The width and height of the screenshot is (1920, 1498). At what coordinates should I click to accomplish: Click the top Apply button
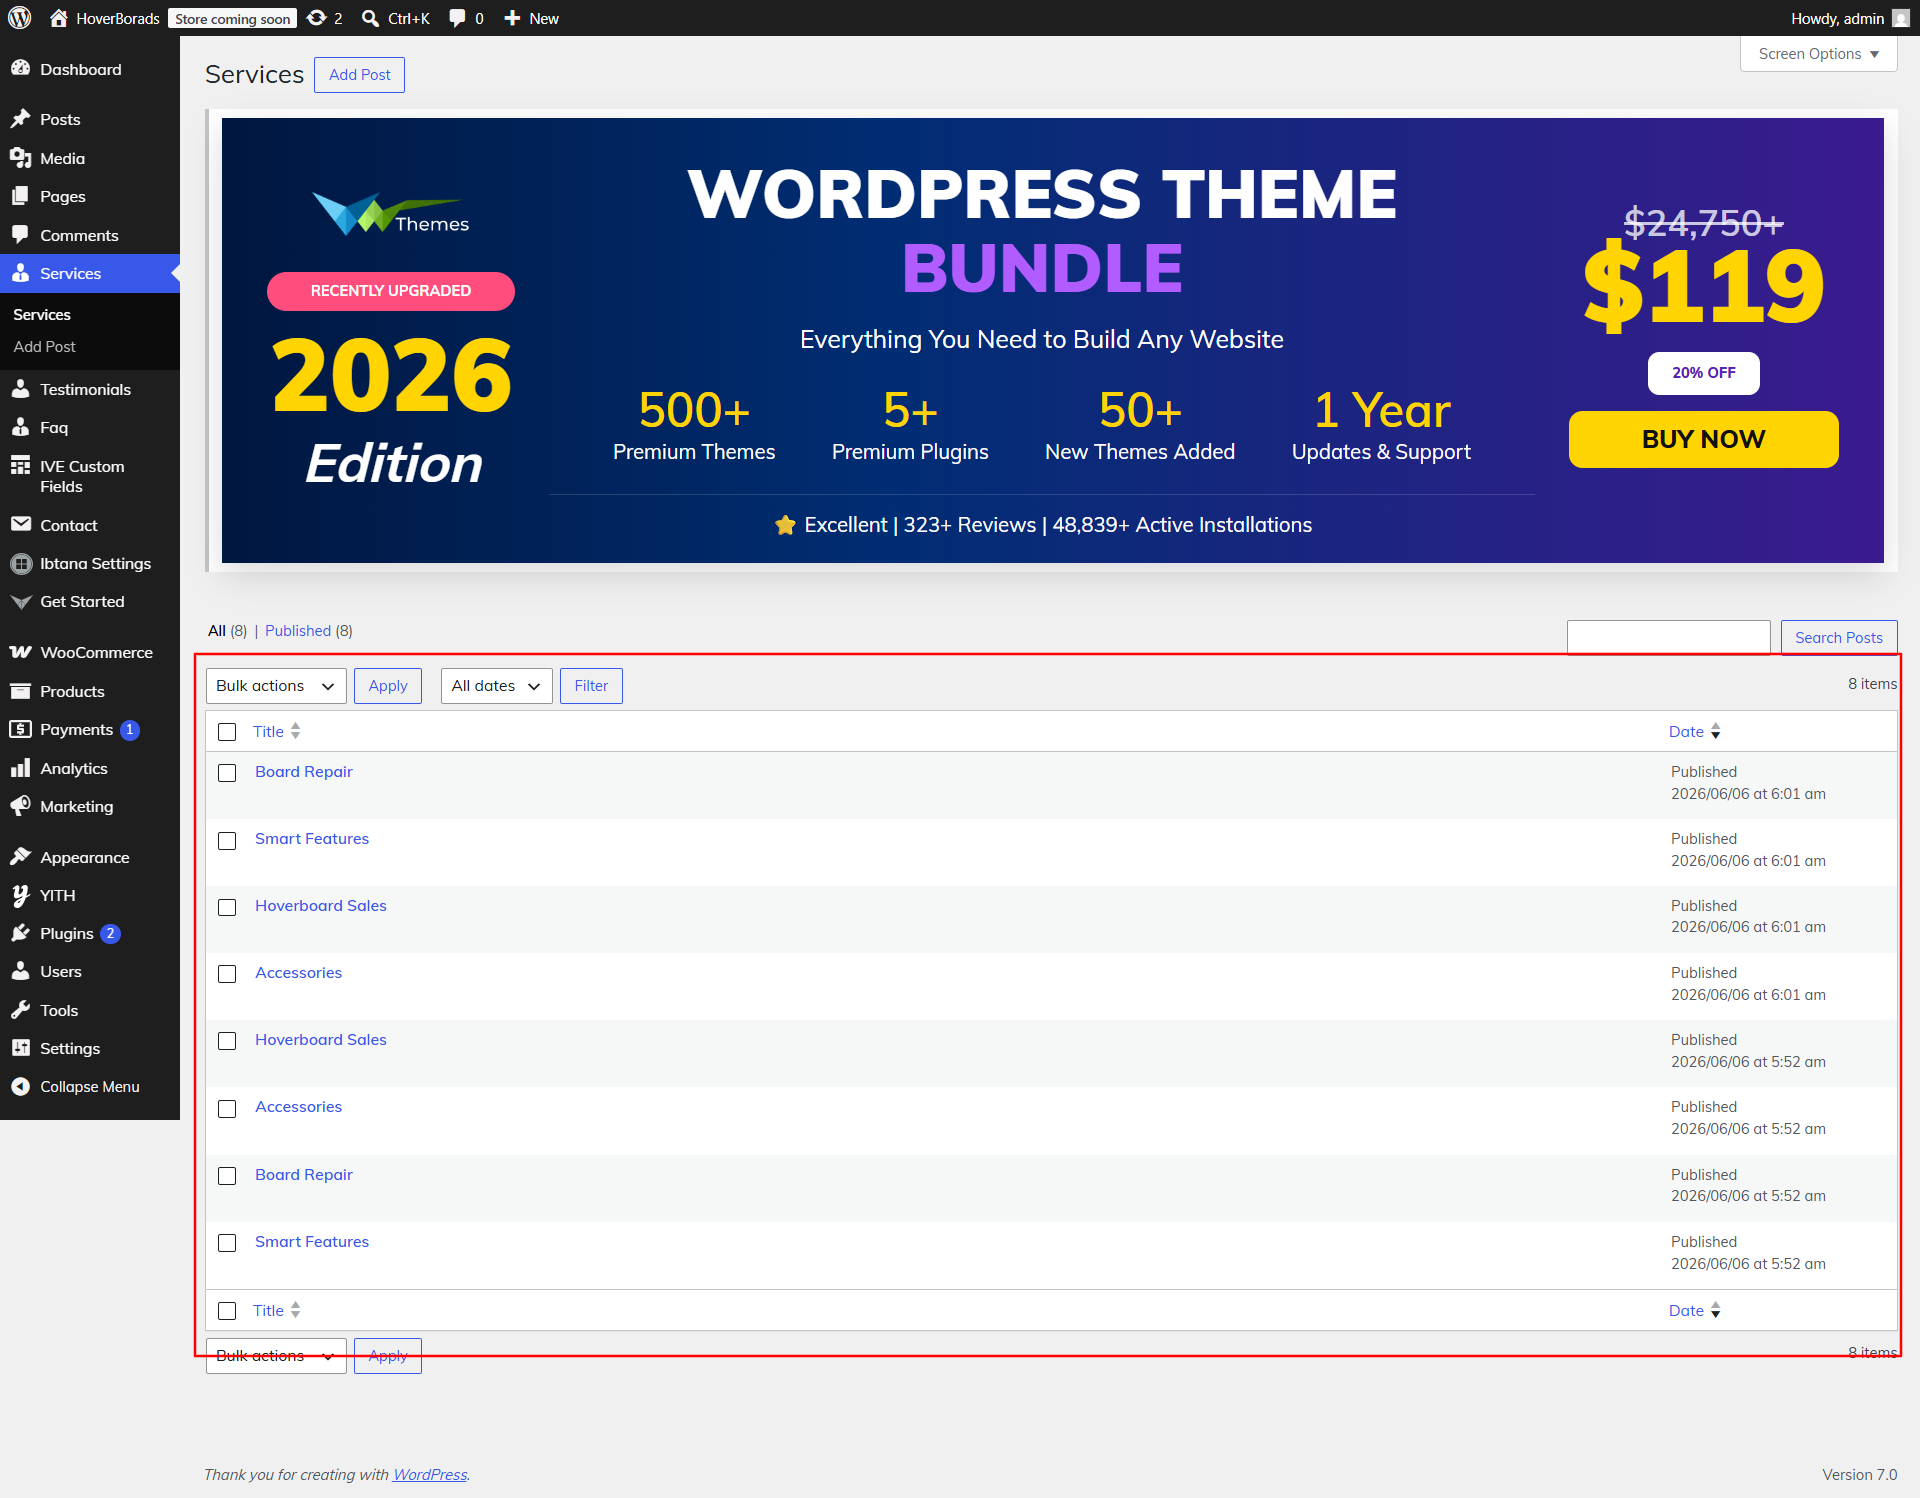(388, 686)
